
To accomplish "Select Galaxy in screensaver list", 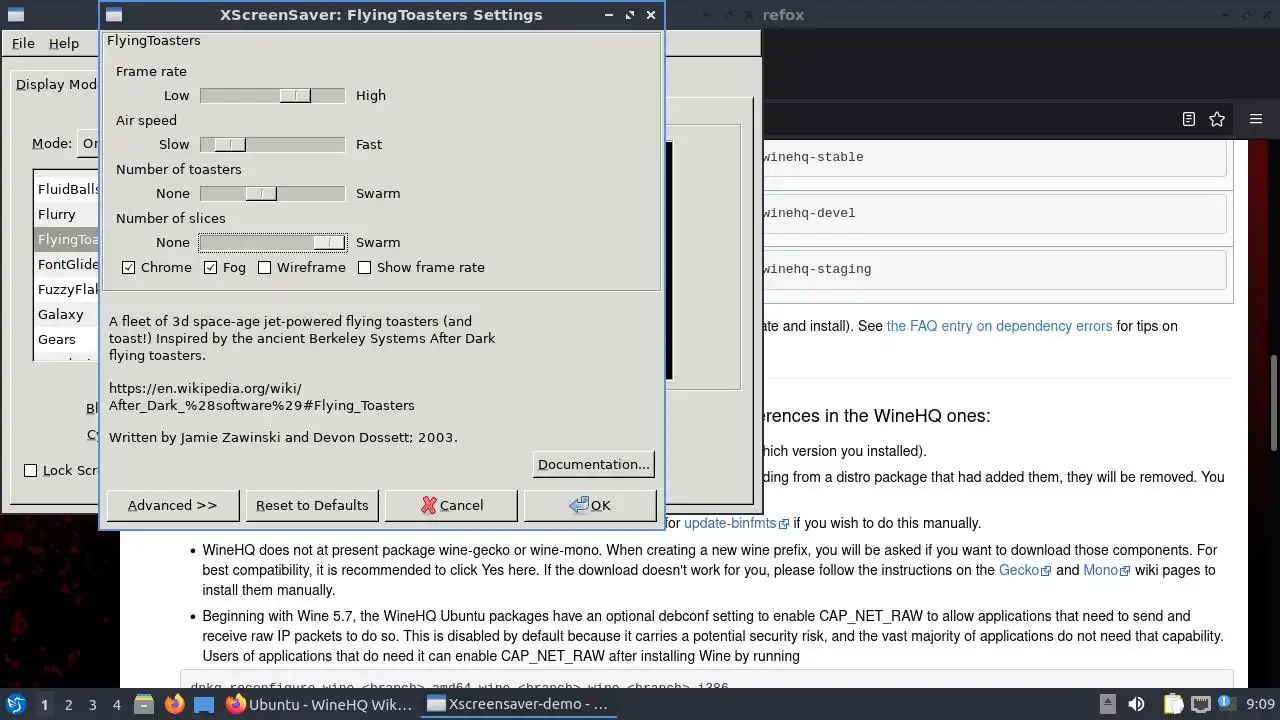I will click(67, 314).
